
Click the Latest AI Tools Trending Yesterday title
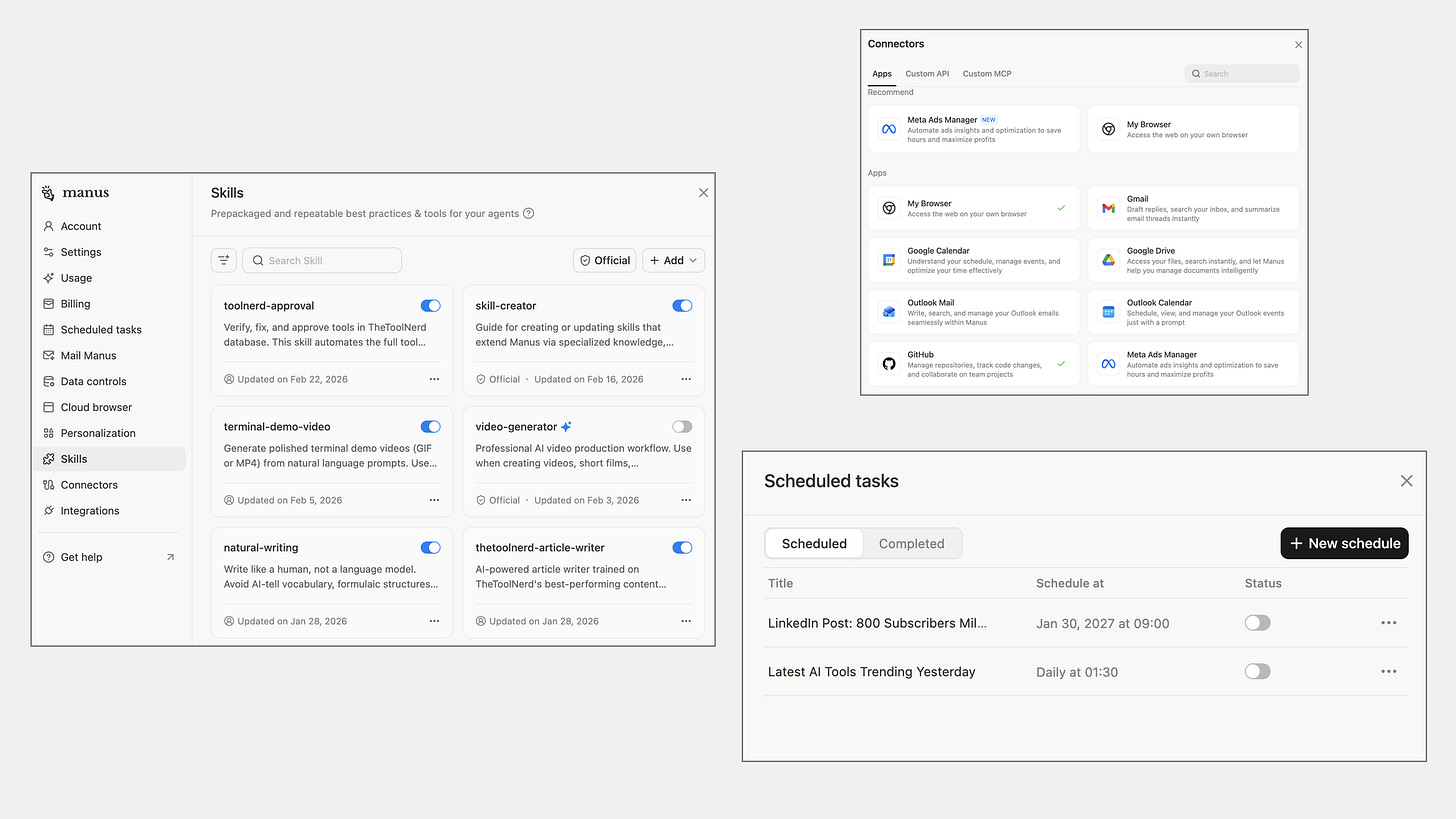click(x=871, y=672)
